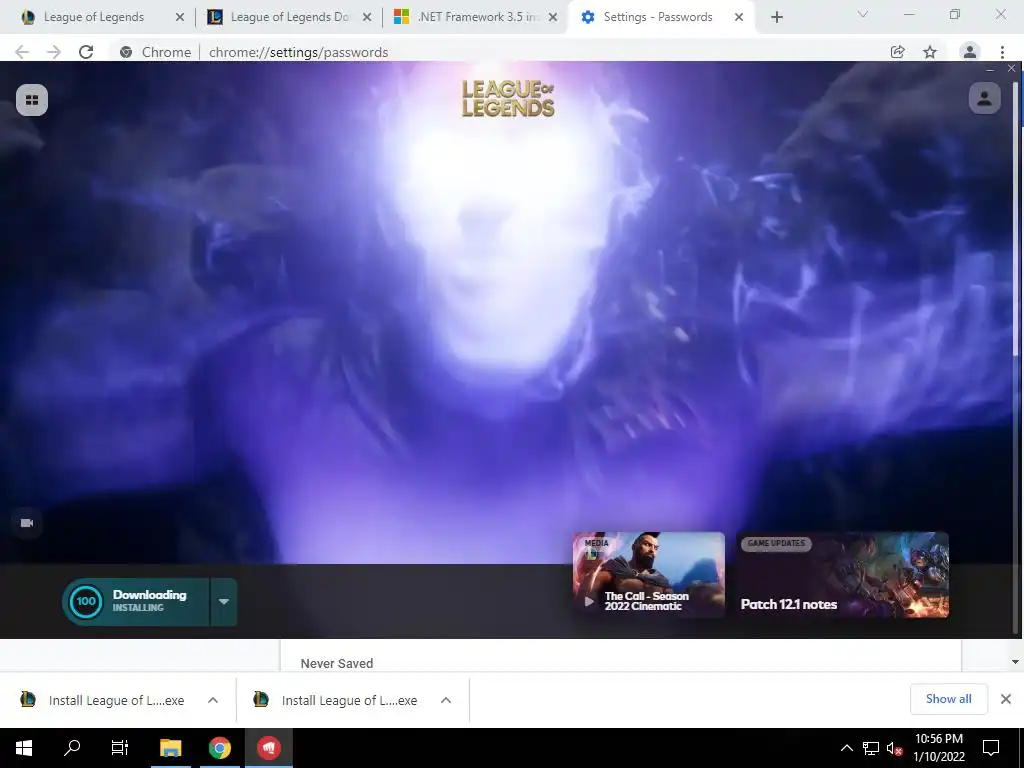Screen dimensions: 1024x768
Task: Open the Chrome profile avatar
Action: click(x=970, y=52)
